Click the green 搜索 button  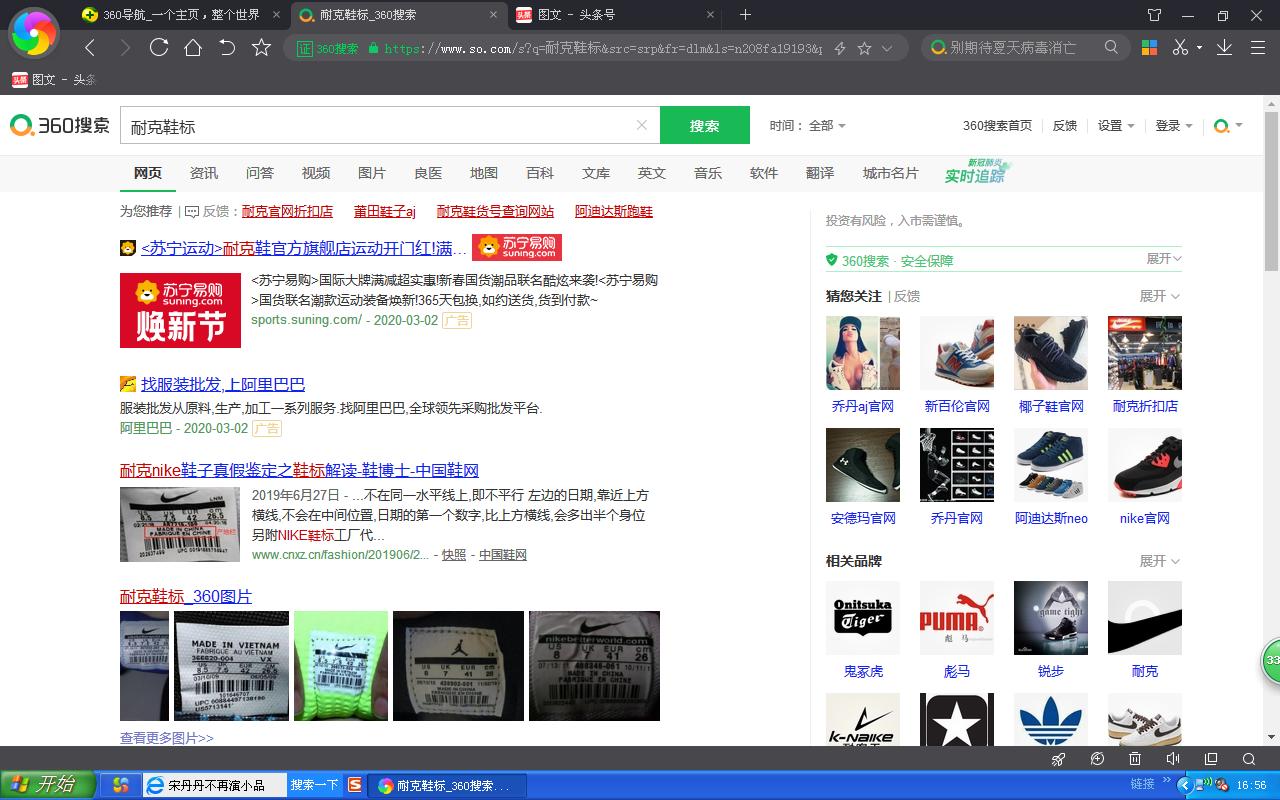704,125
